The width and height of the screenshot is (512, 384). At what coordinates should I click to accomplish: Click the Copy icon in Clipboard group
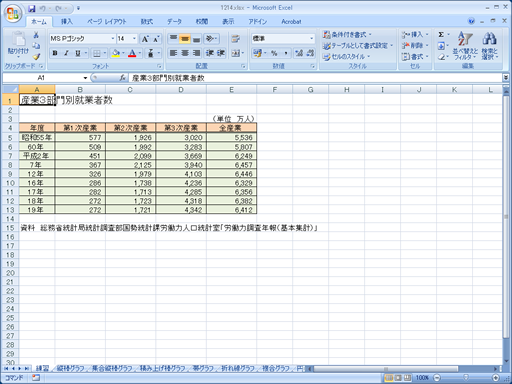pos(36,46)
